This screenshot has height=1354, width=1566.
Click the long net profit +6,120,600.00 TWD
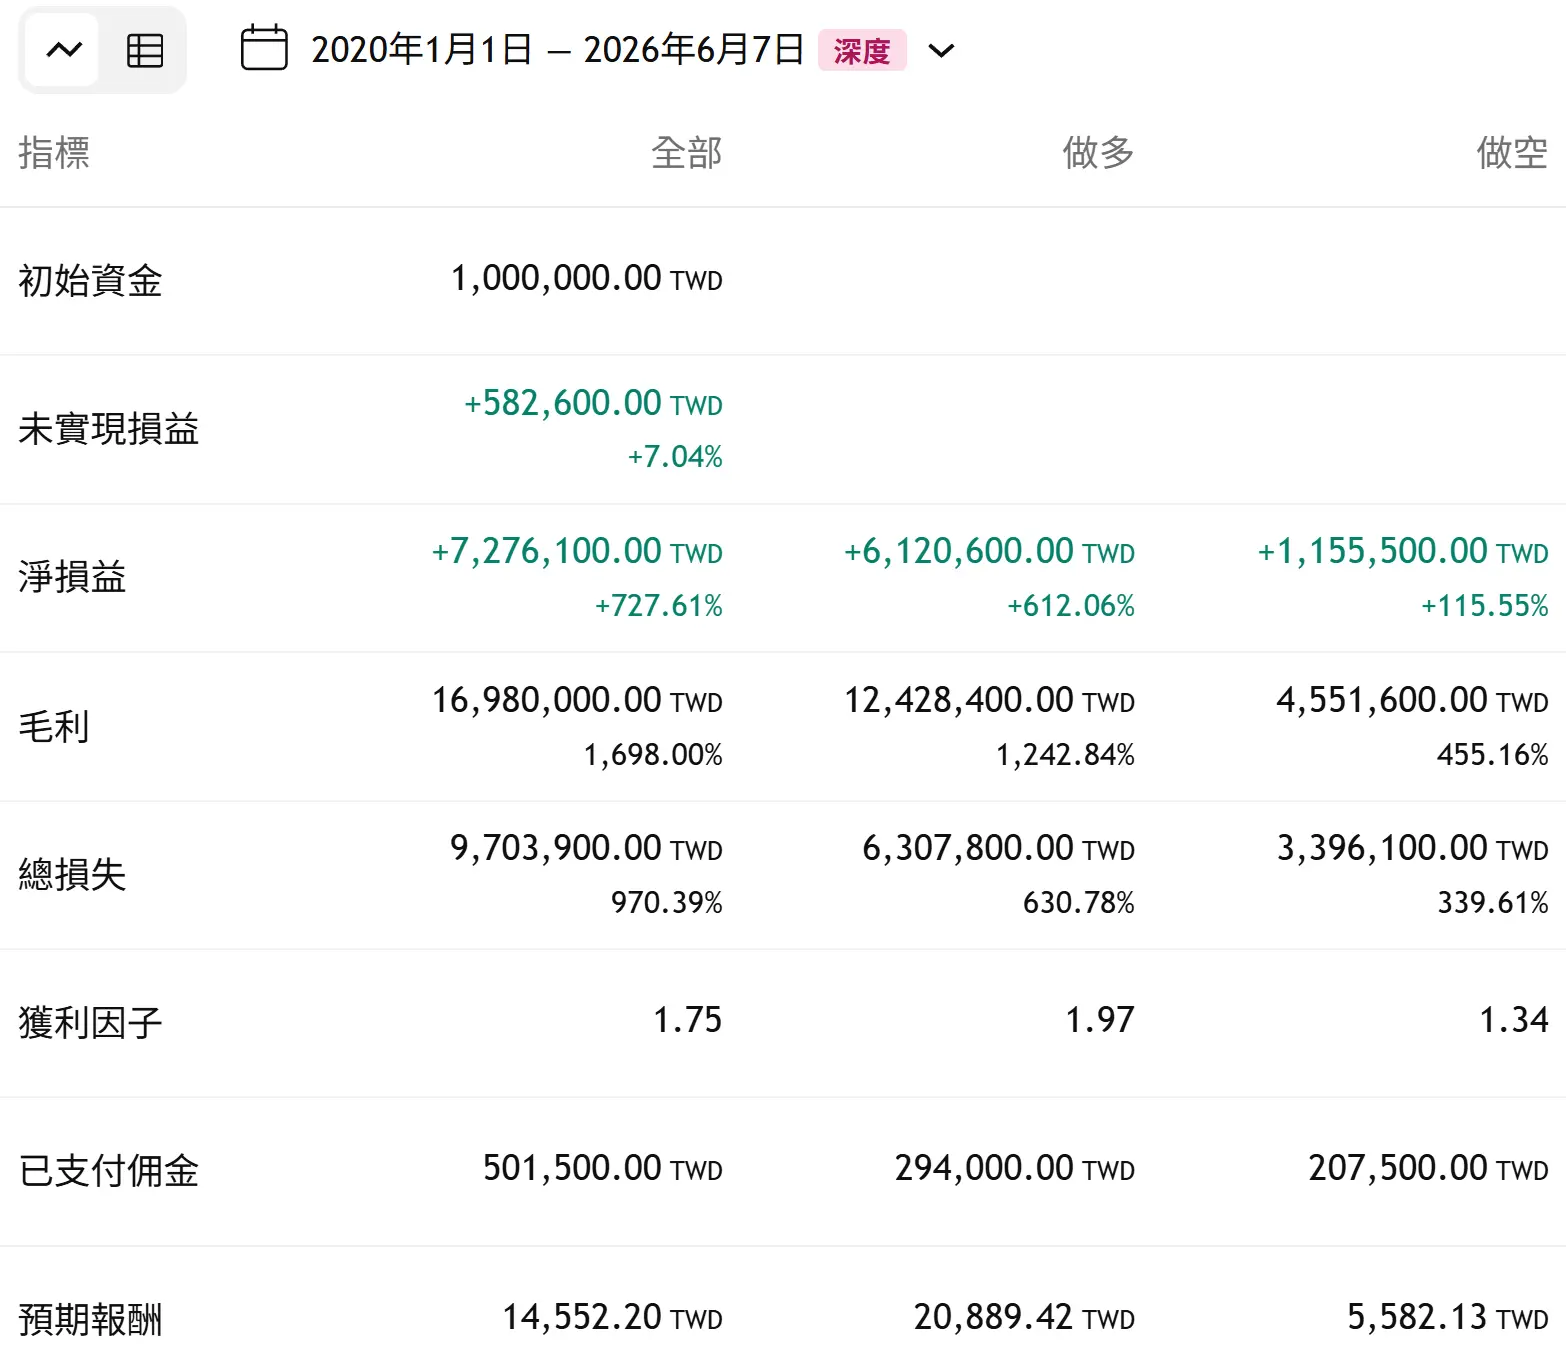click(x=989, y=551)
